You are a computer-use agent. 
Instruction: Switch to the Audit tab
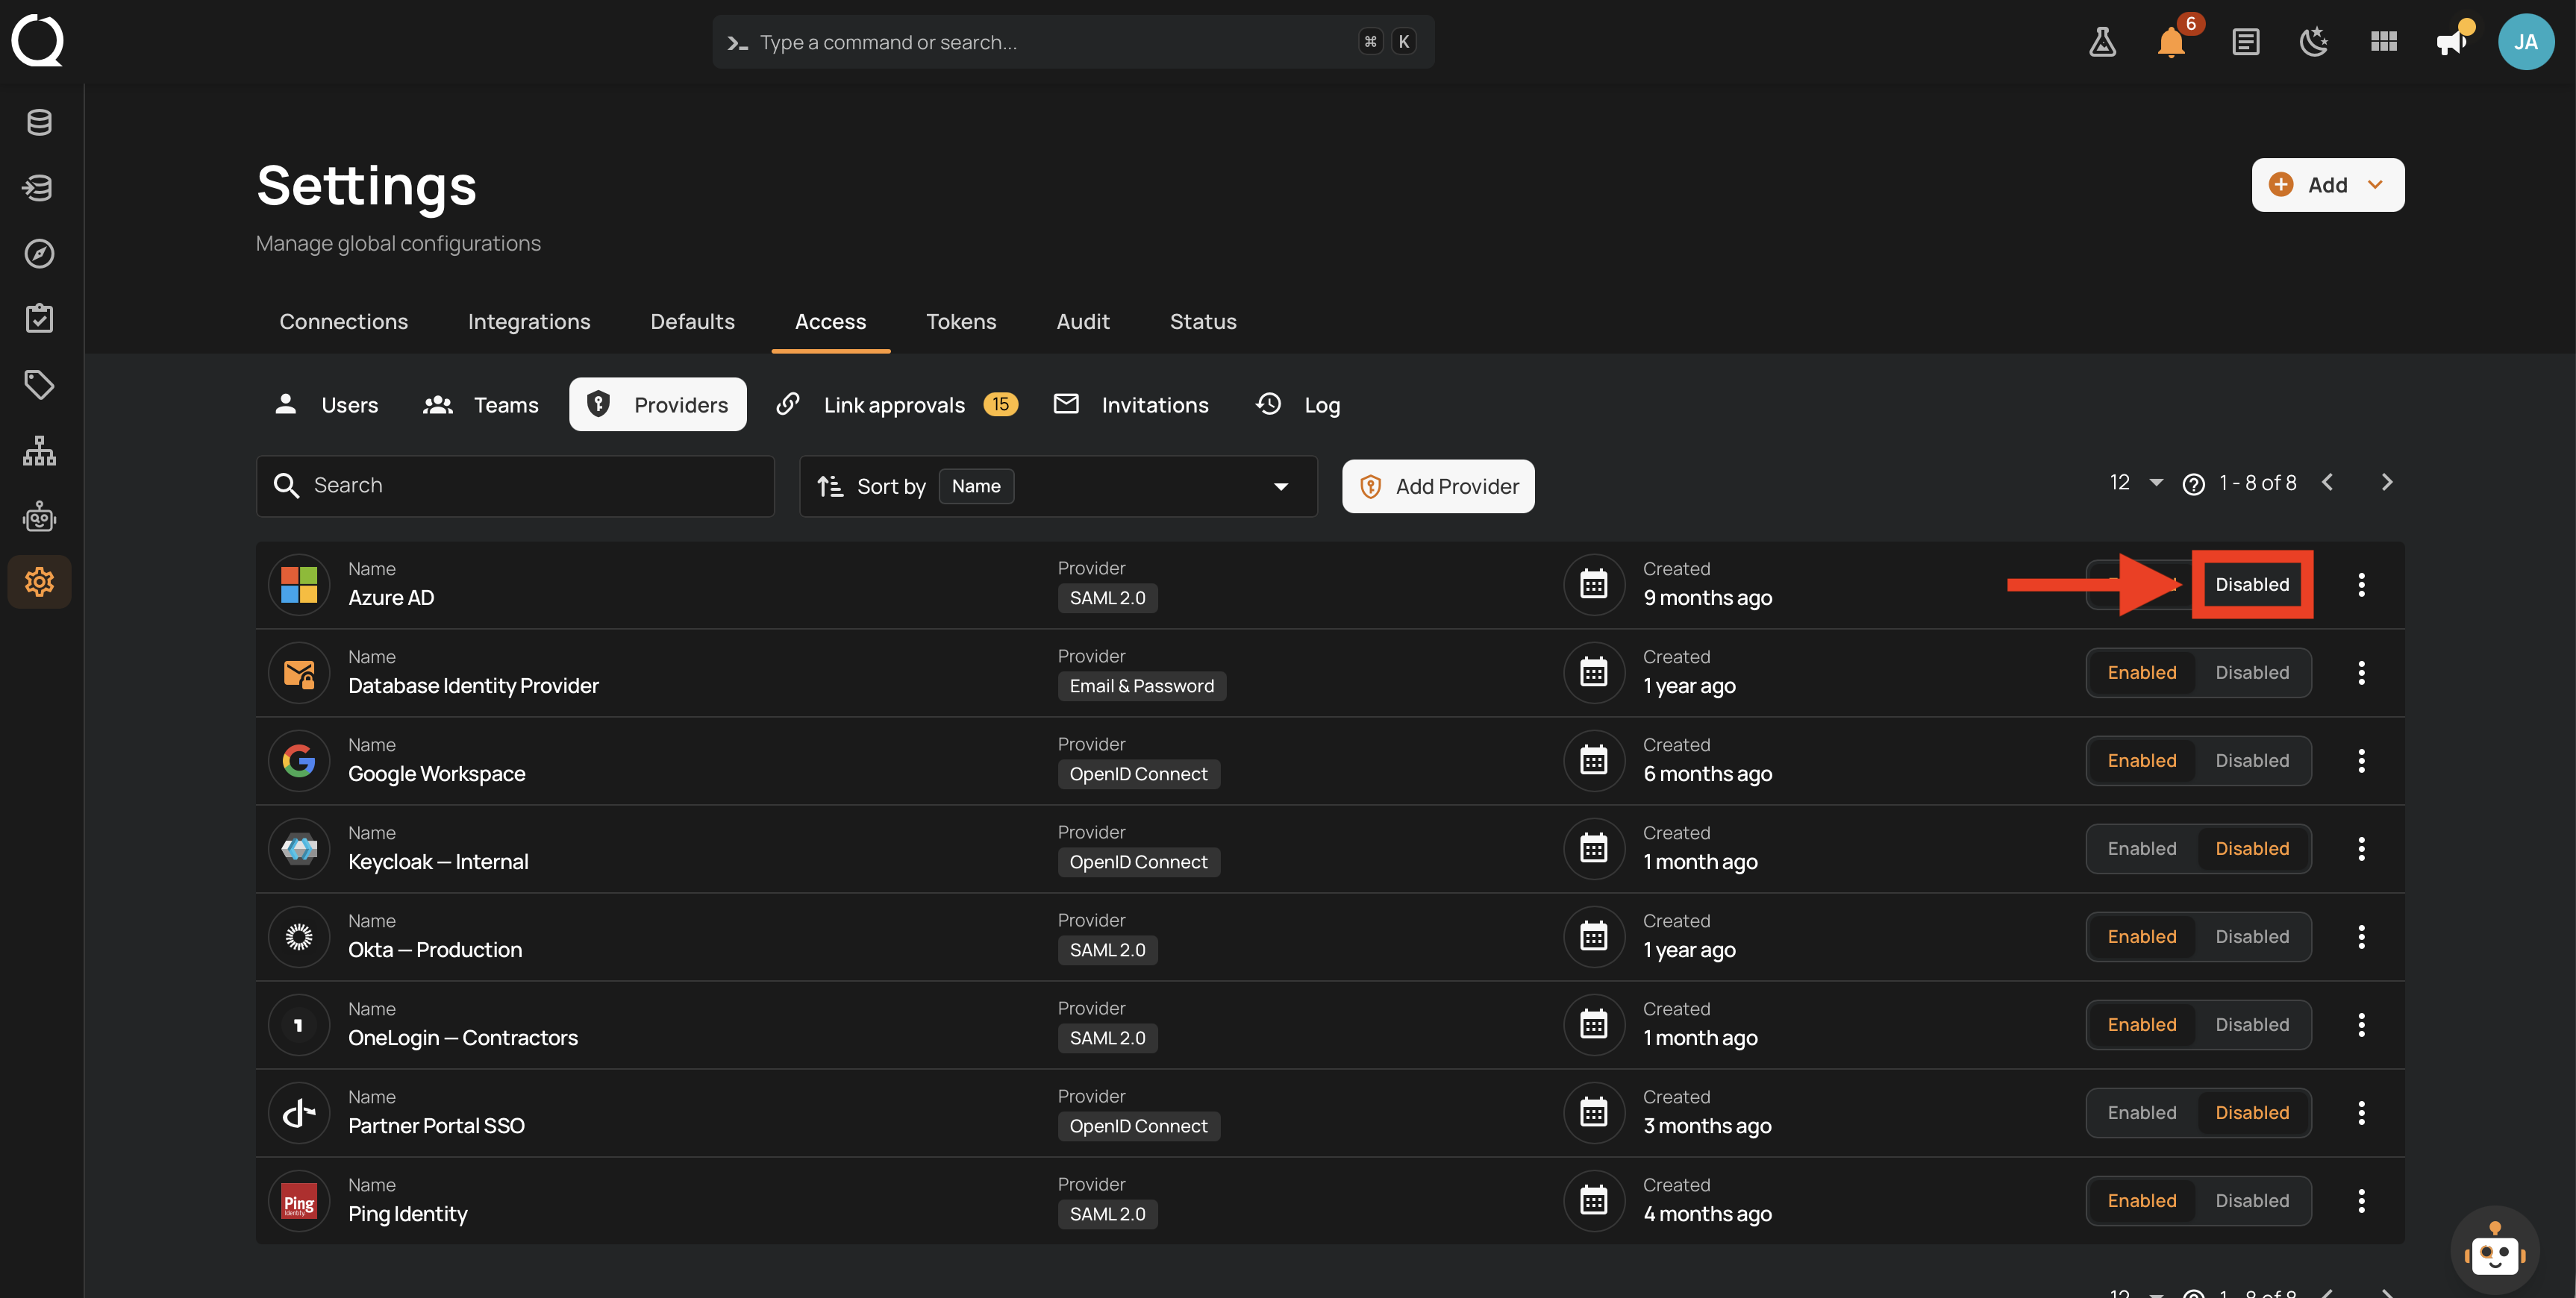1083,322
